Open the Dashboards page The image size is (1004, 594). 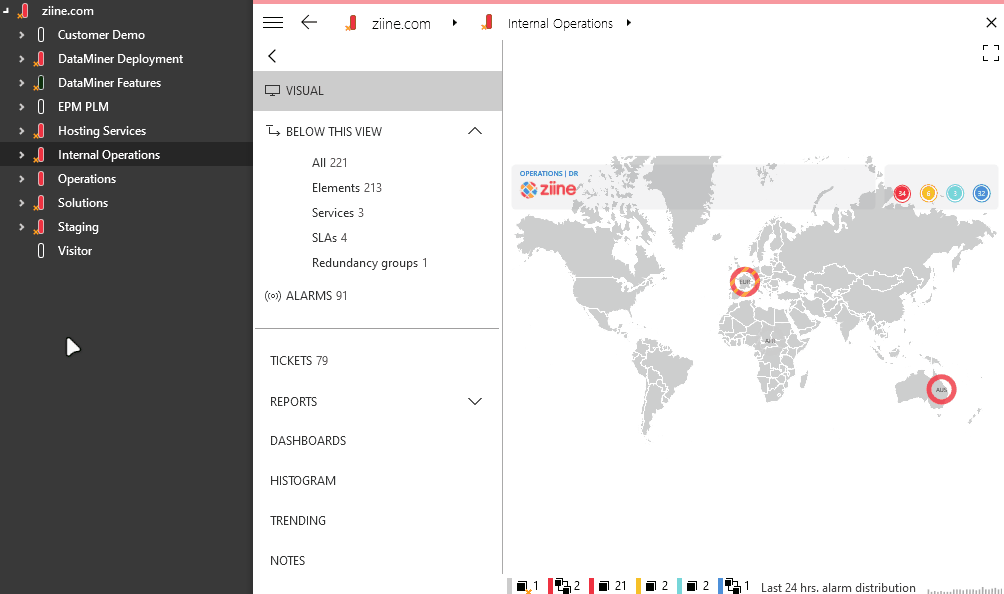click(x=308, y=441)
